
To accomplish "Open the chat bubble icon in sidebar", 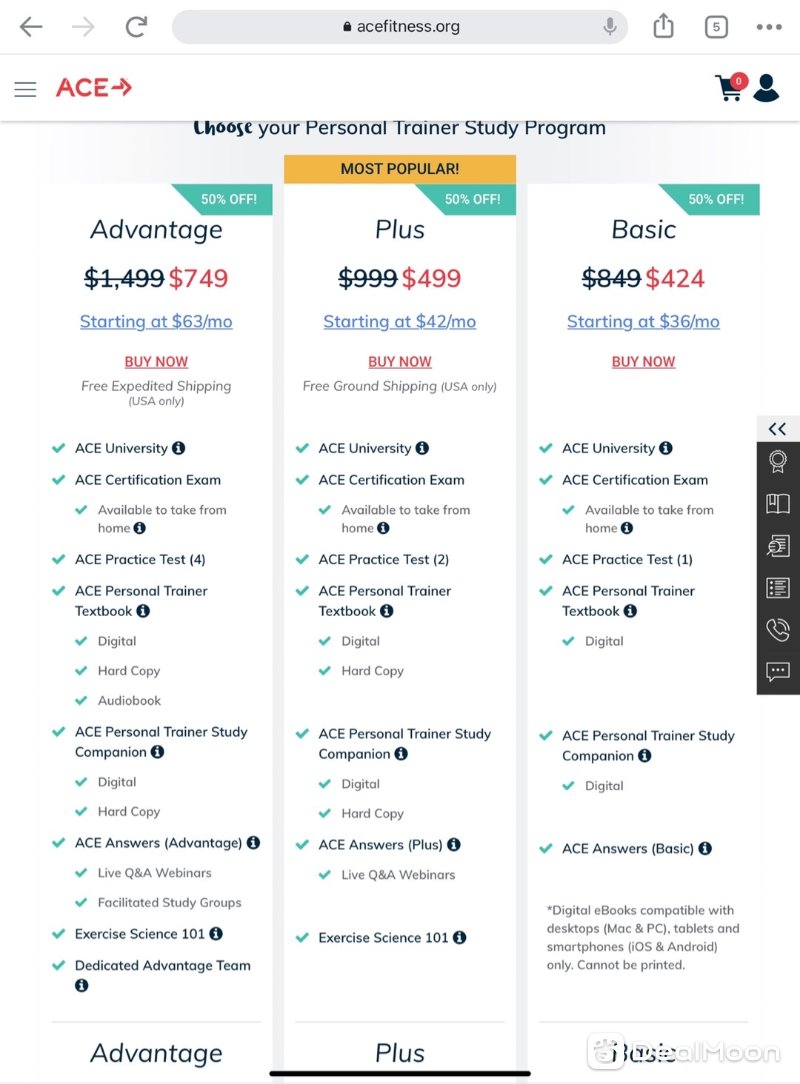I will 778,671.
